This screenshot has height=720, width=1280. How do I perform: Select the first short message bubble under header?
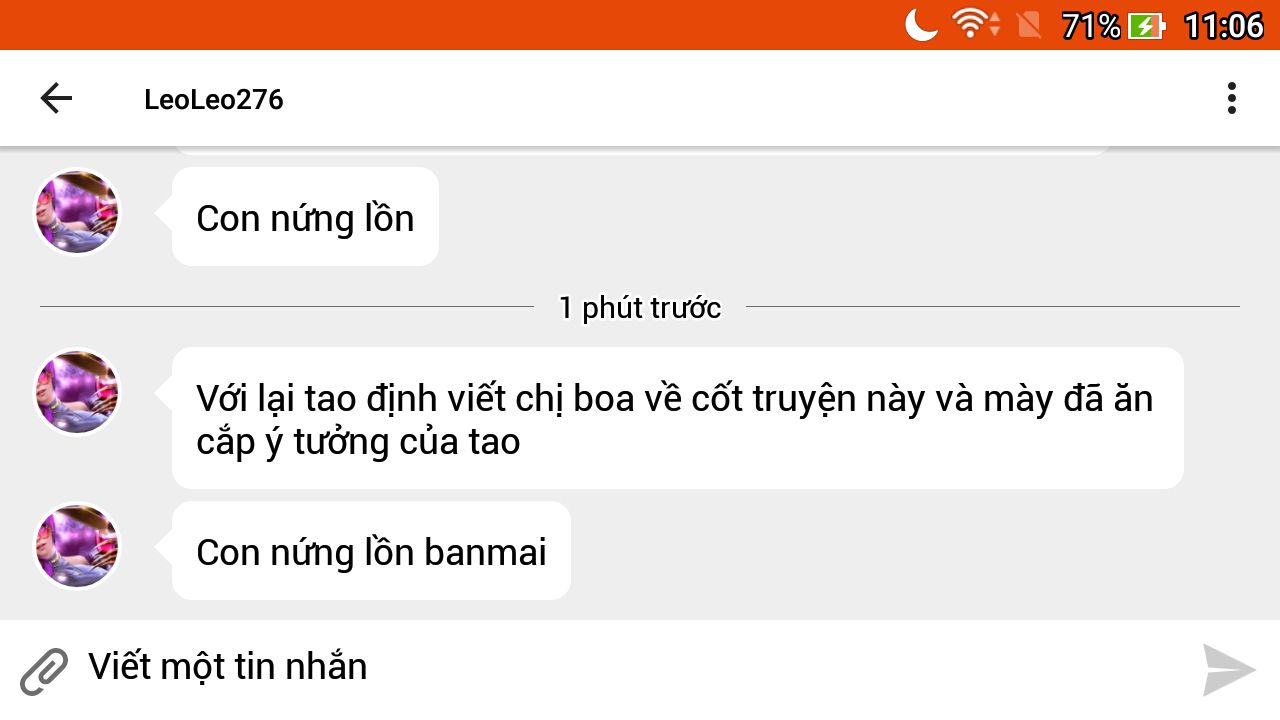pyautogui.click(x=305, y=217)
